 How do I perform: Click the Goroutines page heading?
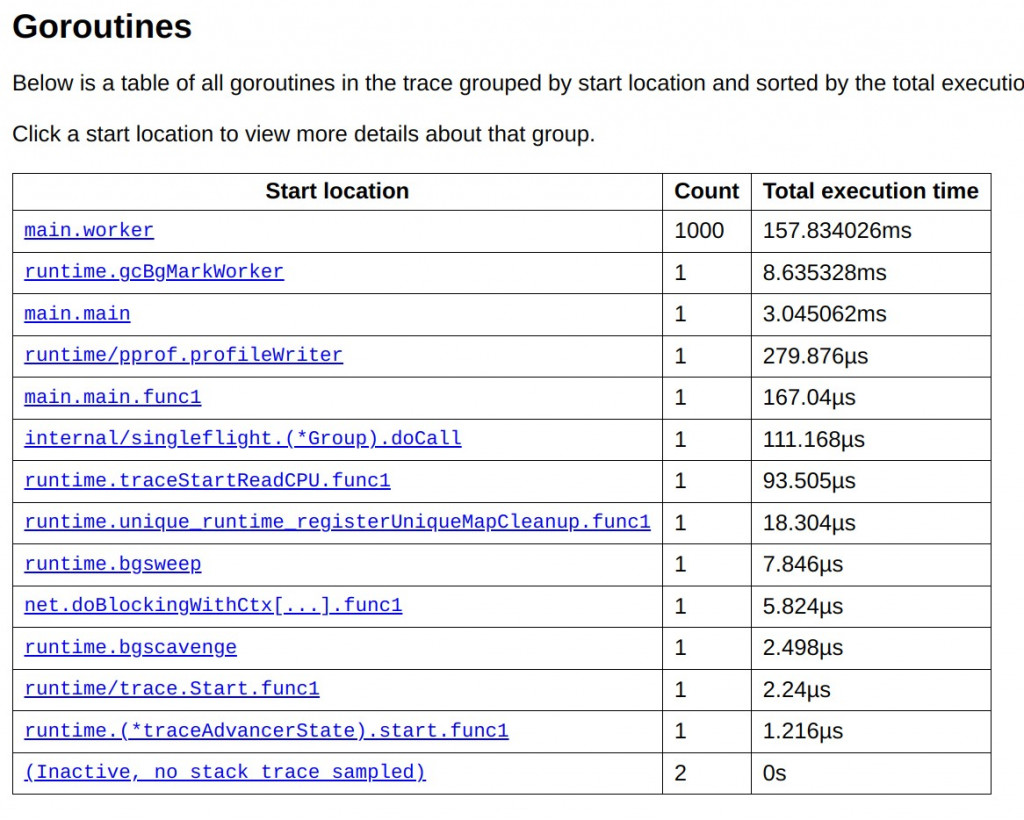coord(102,27)
